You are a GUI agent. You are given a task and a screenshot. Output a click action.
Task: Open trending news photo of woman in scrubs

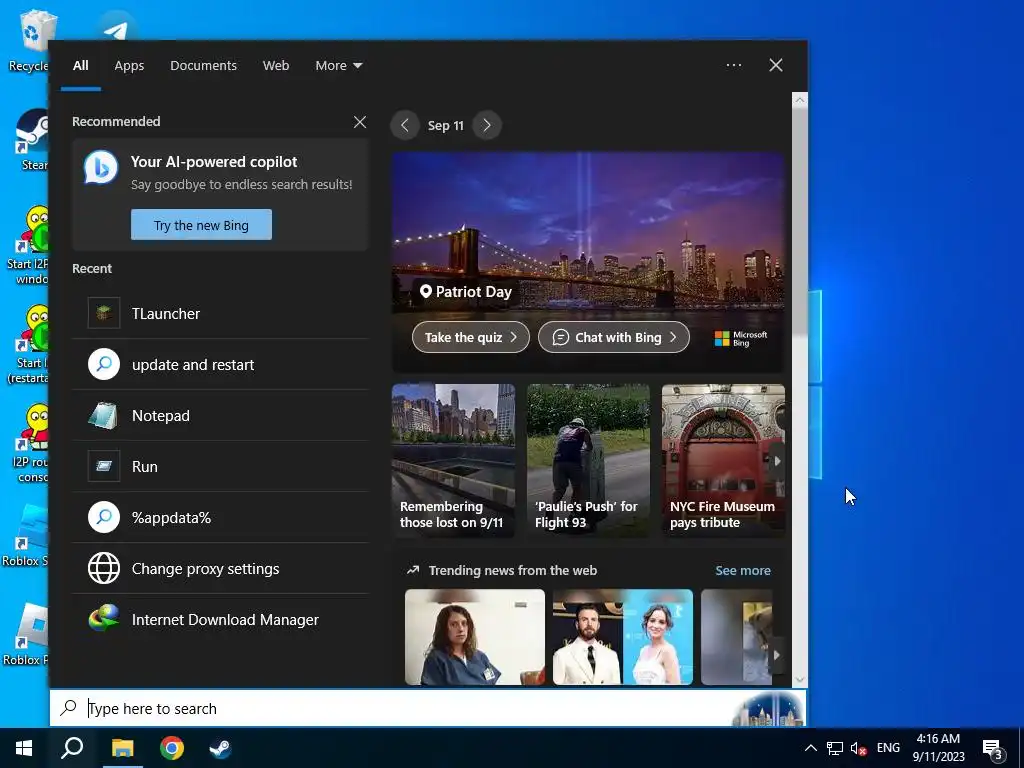[x=475, y=637]
